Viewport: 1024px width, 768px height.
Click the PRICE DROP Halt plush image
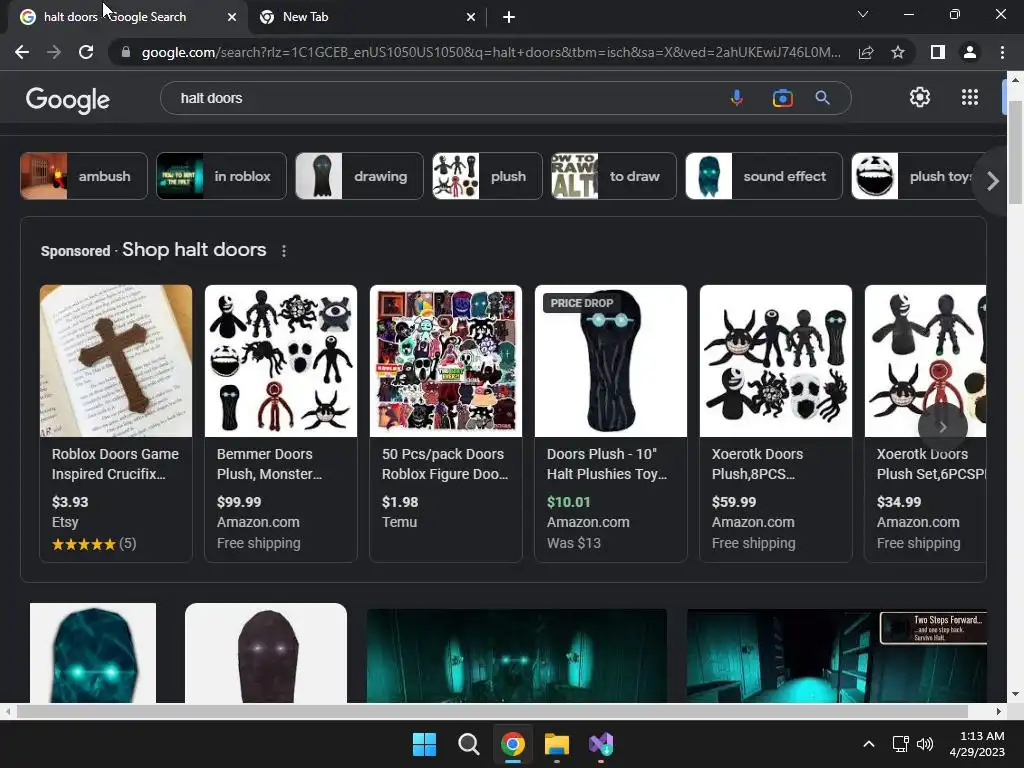611,361
